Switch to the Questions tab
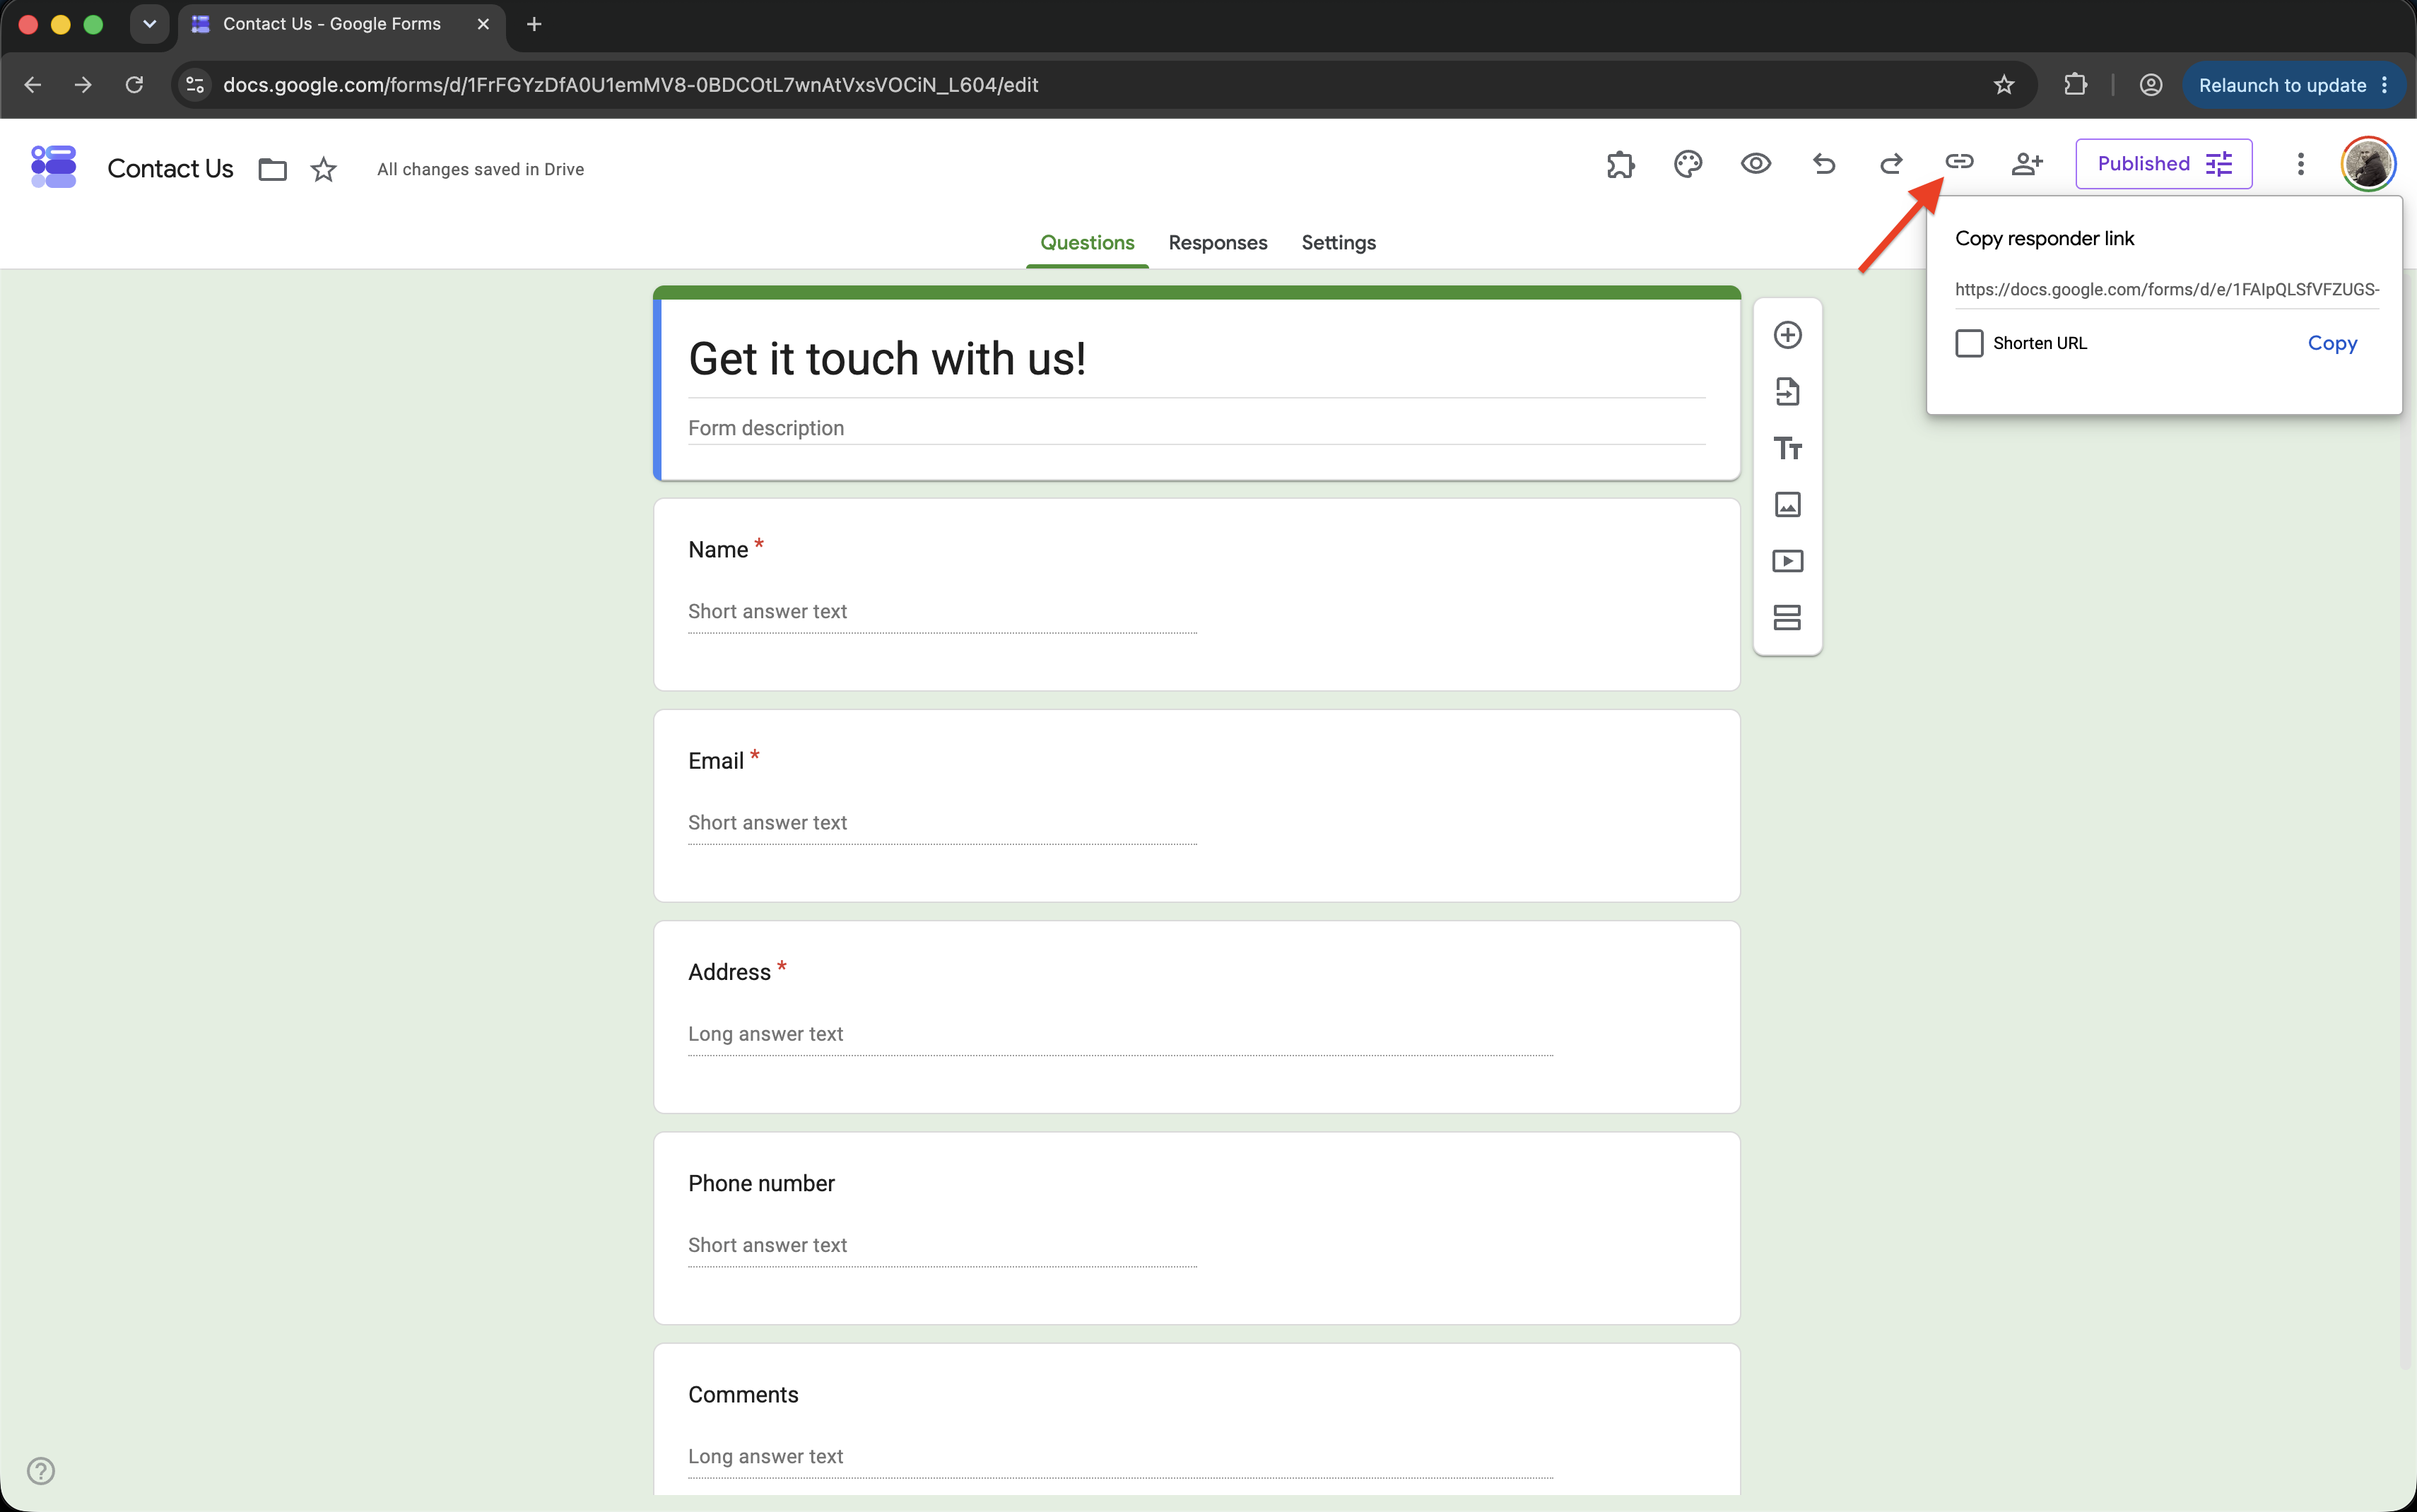The image size is (2417, 1512). tap(1087, 243)
